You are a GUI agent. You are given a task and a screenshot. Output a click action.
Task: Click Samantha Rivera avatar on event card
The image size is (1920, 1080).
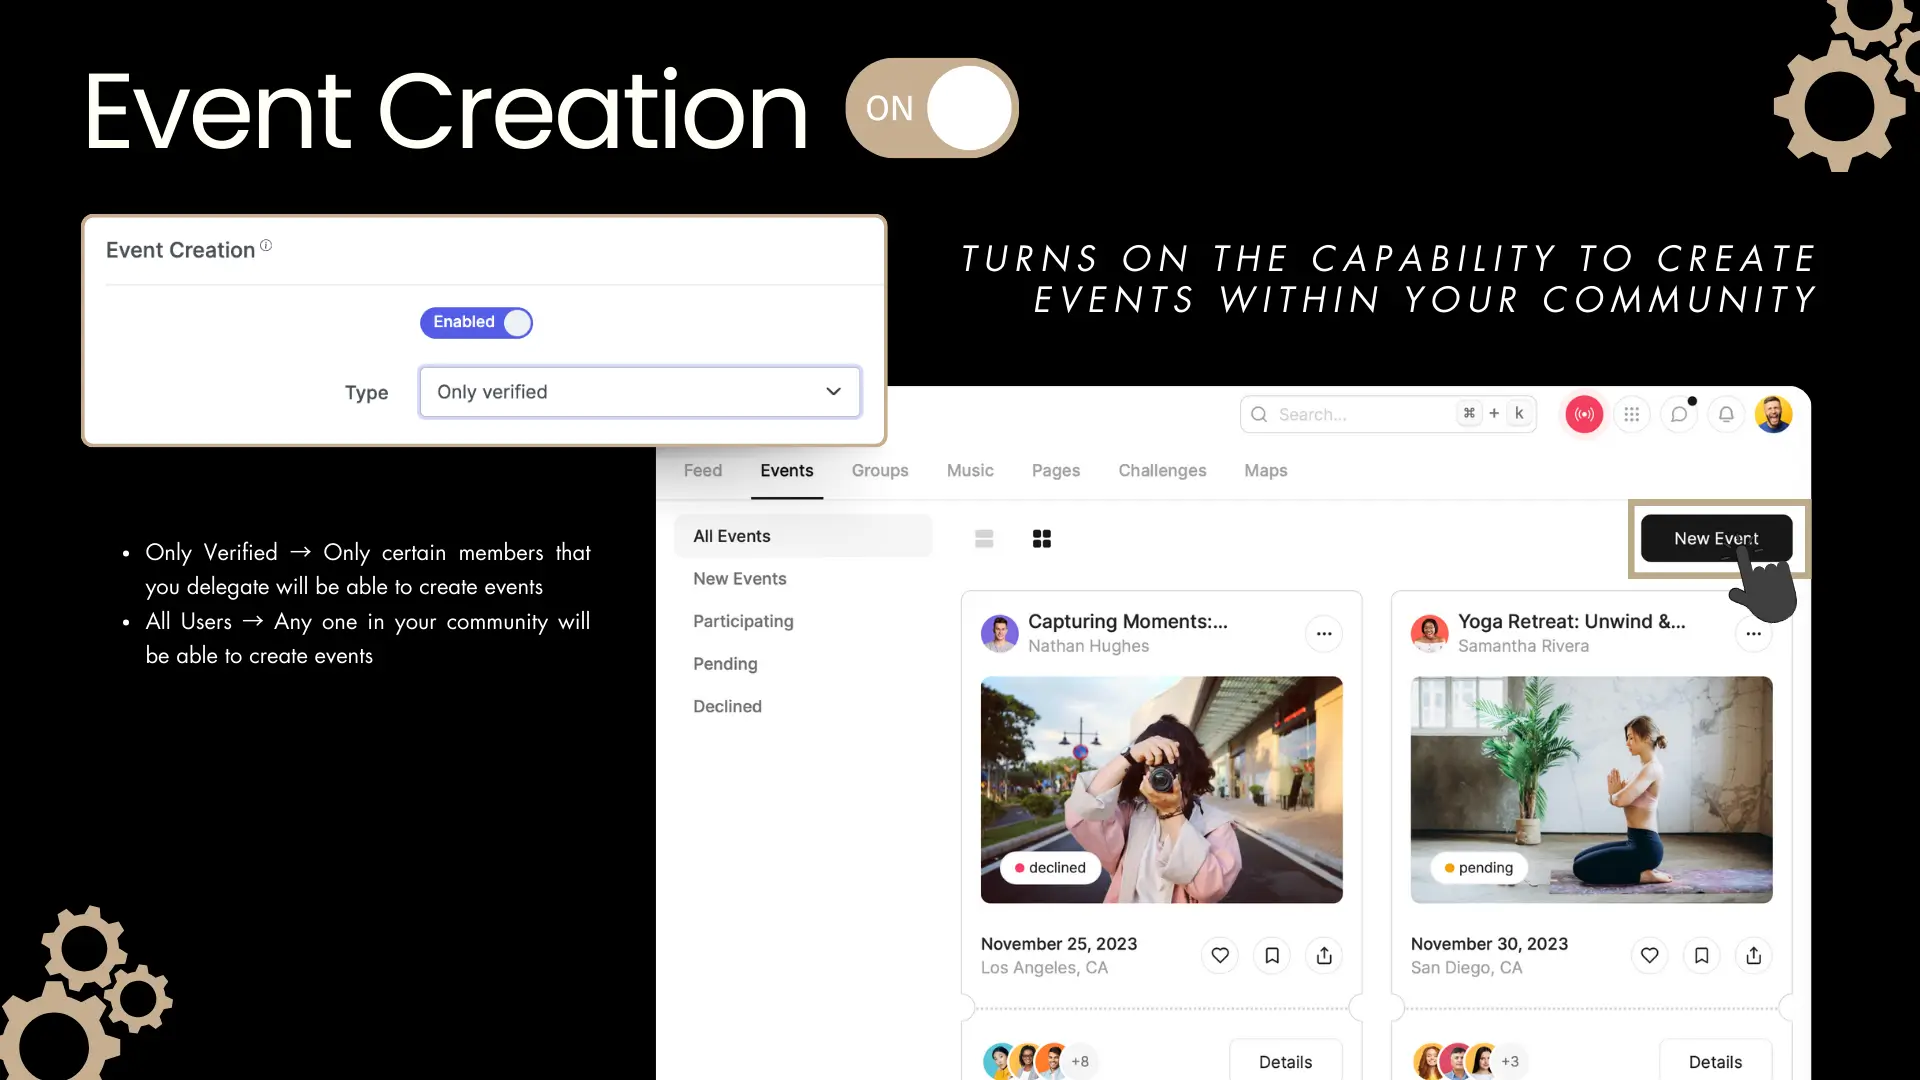point(1430,633)
